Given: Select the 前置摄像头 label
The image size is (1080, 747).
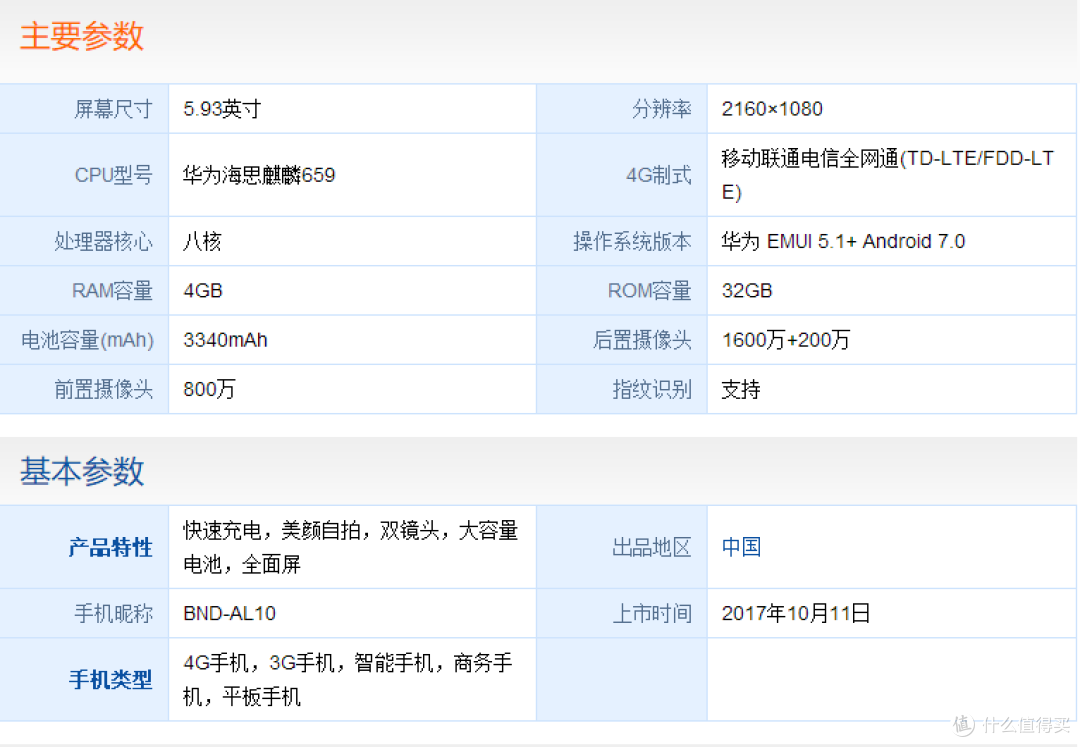Looking at the screenshot, I should (x=103, y=390).
